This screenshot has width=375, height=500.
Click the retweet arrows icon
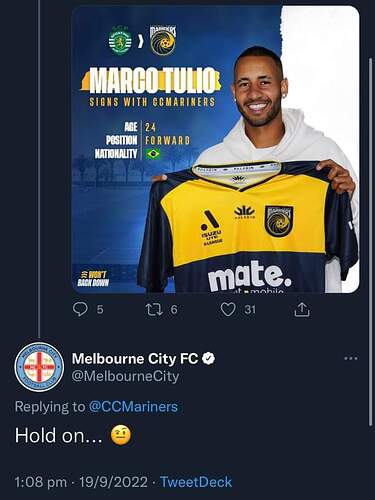click(155, 310)
